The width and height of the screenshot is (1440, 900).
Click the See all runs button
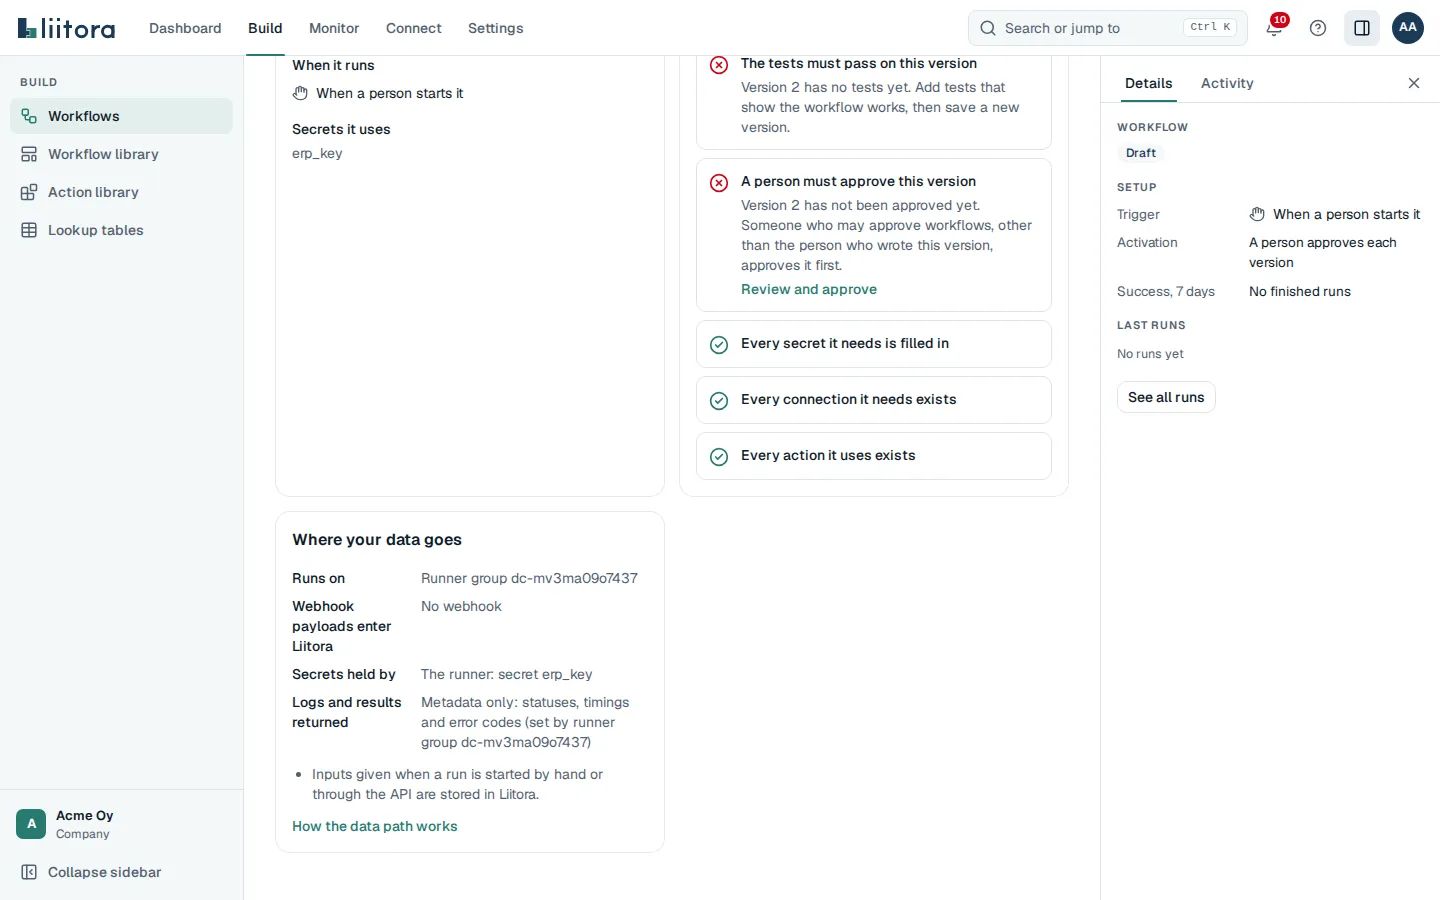(1166, 397)
